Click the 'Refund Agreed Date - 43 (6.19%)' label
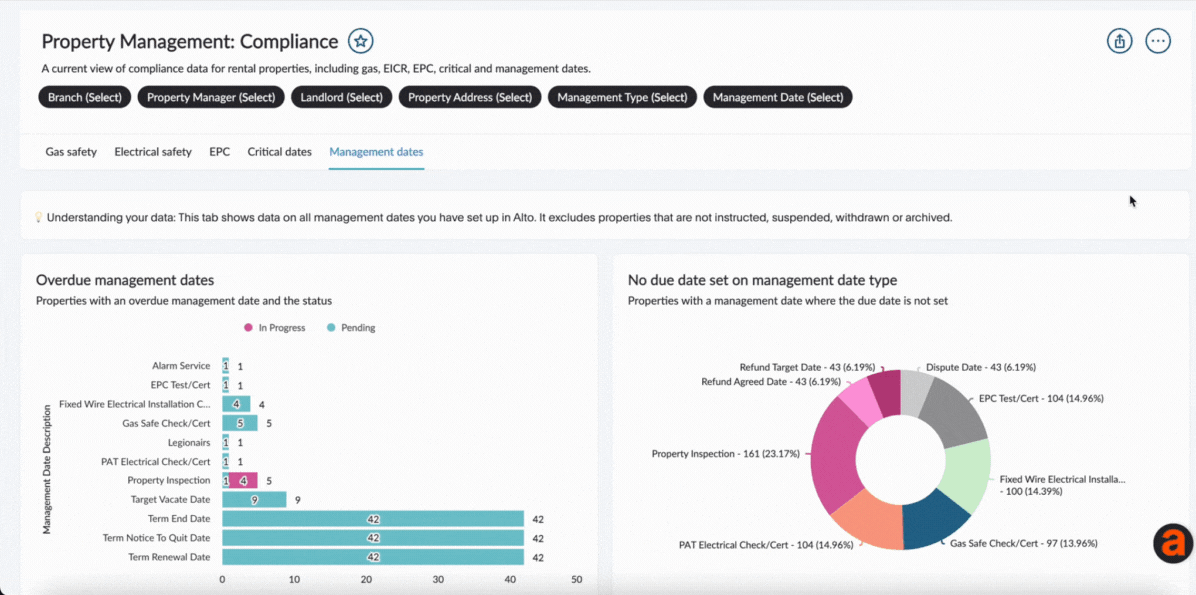 (771, 381)
